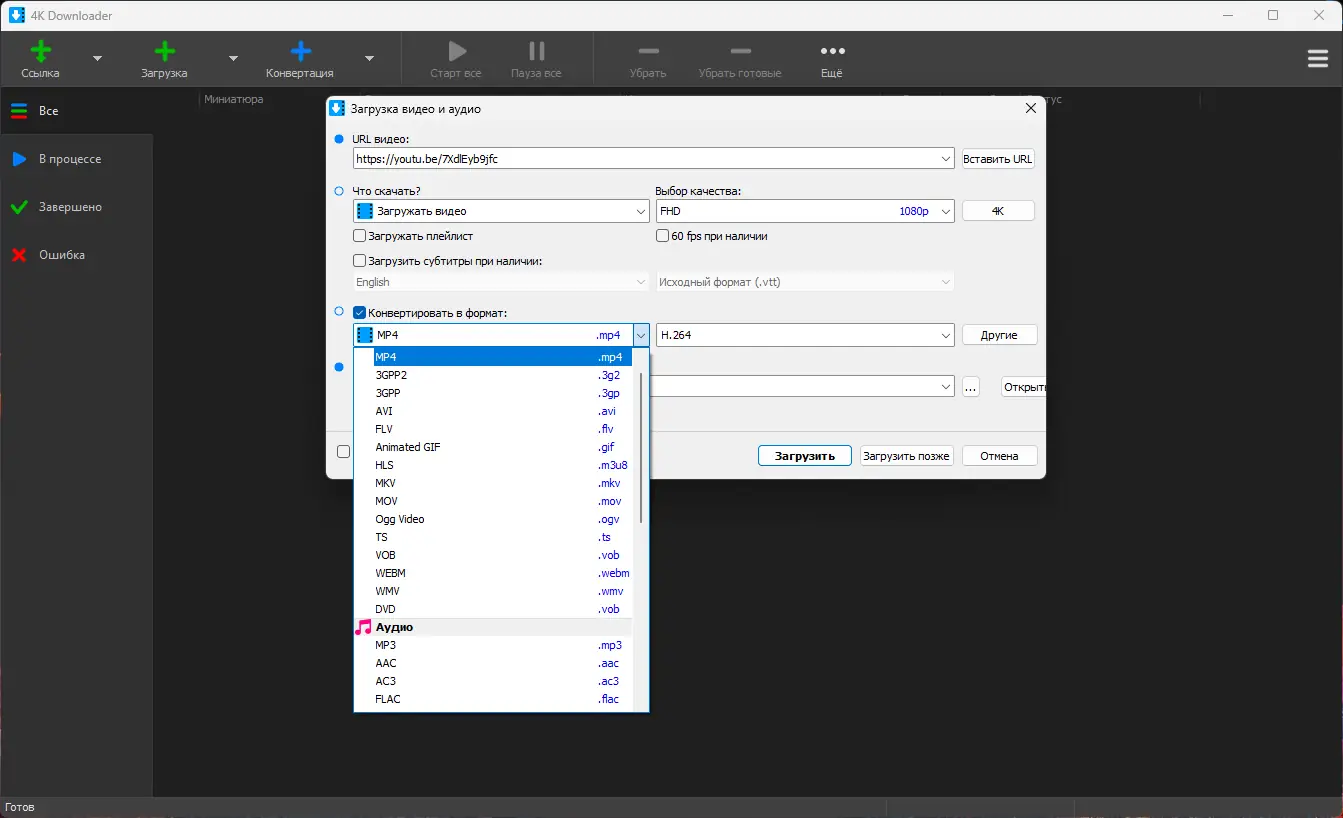Enable the Загружать плейлист checkbox
1343x818 pixels.
358,235
